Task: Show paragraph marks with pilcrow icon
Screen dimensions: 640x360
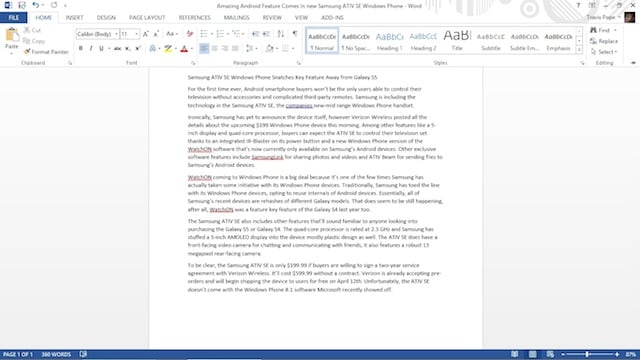Action: (x=295, y=34)
